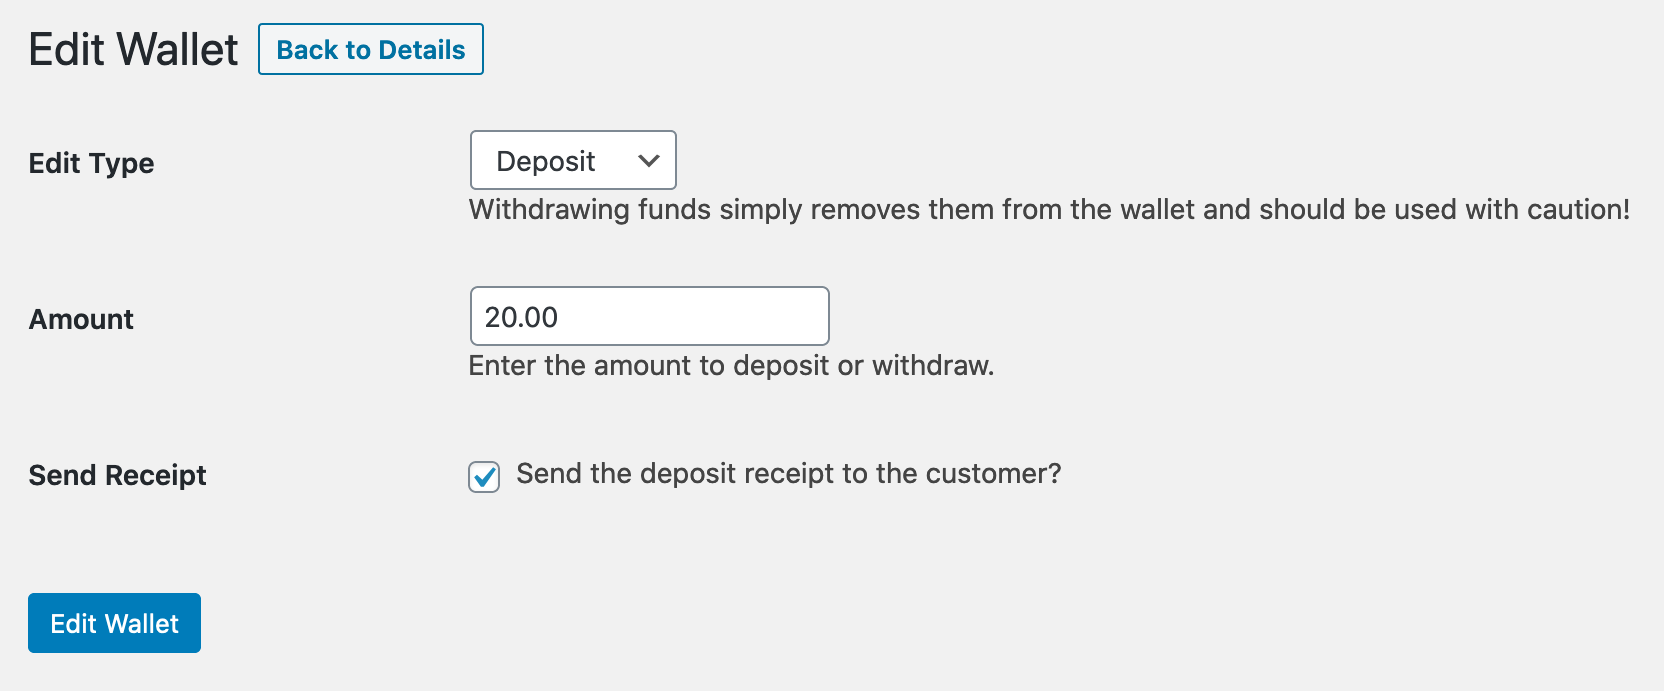Click the chevron arrow in the Deposit dropdown
This screenshot has height=691, width=1664.
coord(649,161)
